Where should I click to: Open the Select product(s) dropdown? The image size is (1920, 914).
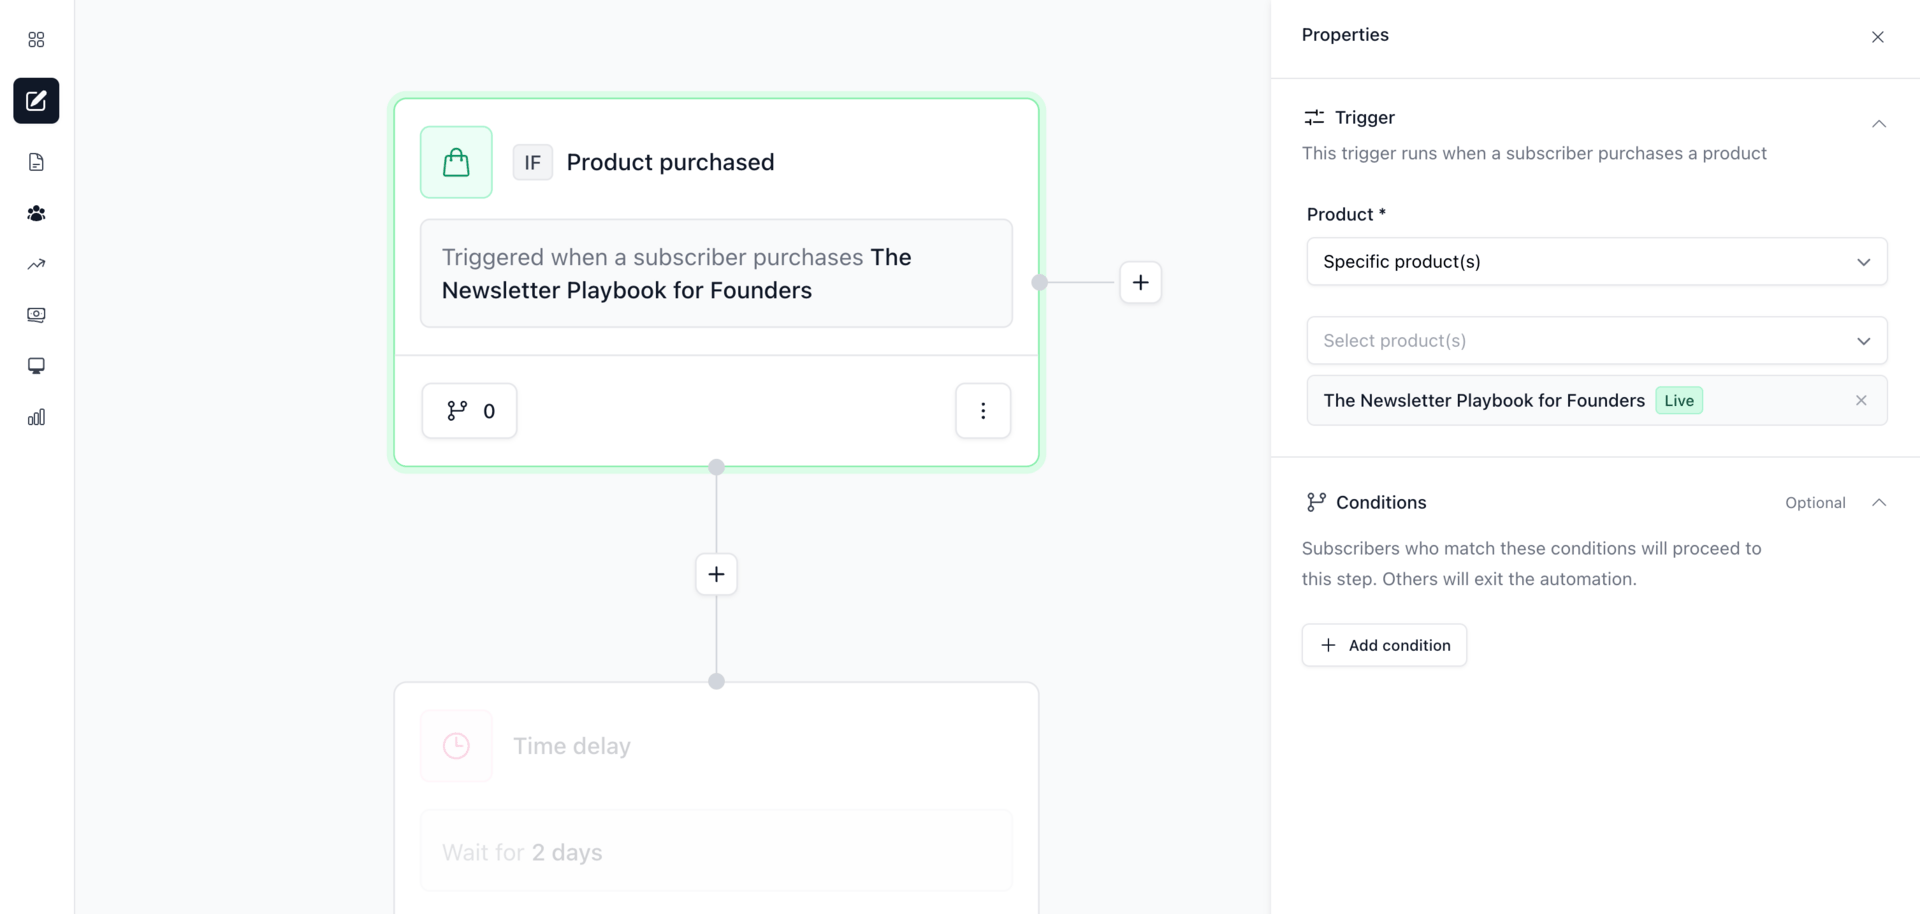click(1596, 341)
